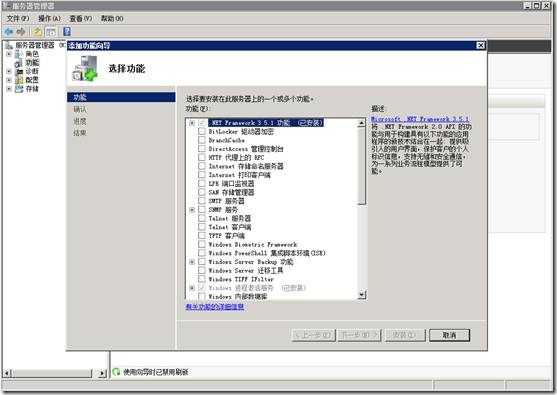Expand the .NET Framework 3.5.1 功能 node

point(192,123)
